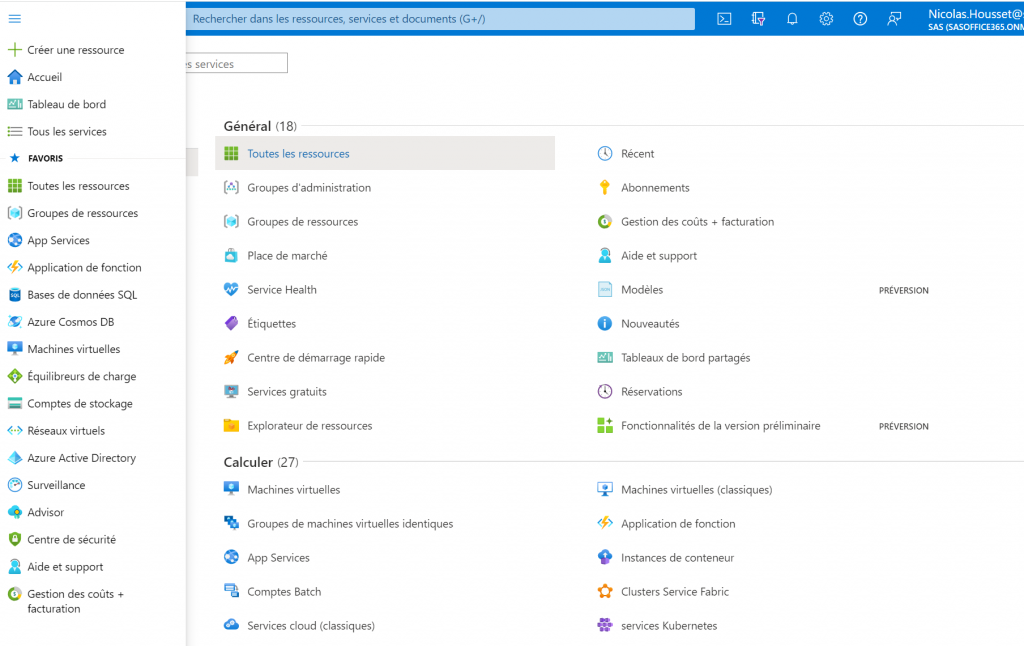This screenshot has width=1024, height=646.
Task: Click the Advisor sidebar icon
Action: (14, 513)
